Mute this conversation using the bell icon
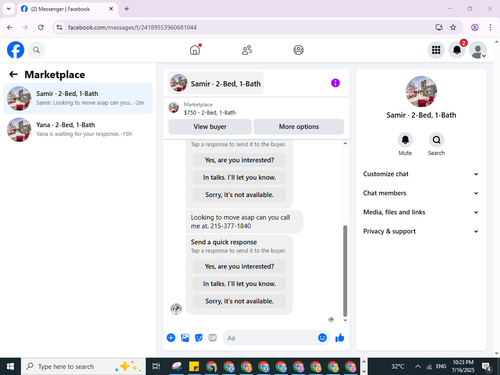 (405, 140)
